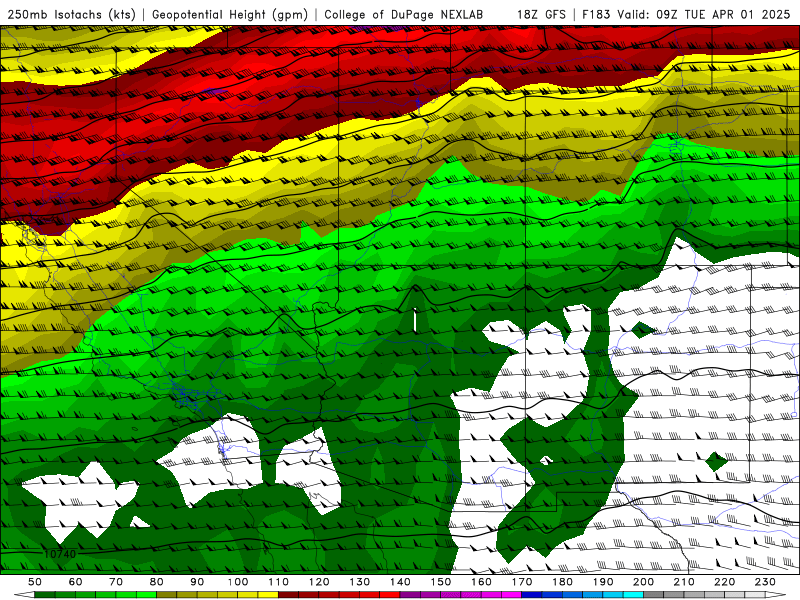Click the legend value "90"
800x600 pixels.
coord(197,582)
